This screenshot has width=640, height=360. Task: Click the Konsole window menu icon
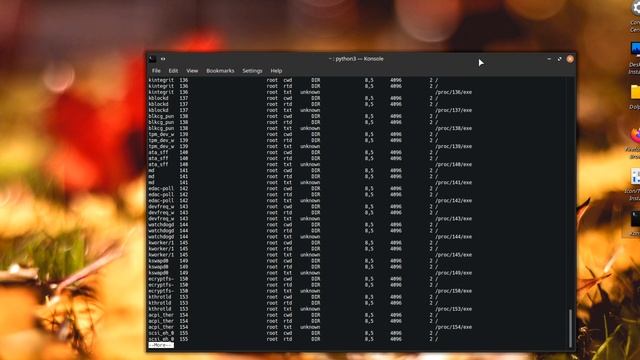click(x=152, y=59)
